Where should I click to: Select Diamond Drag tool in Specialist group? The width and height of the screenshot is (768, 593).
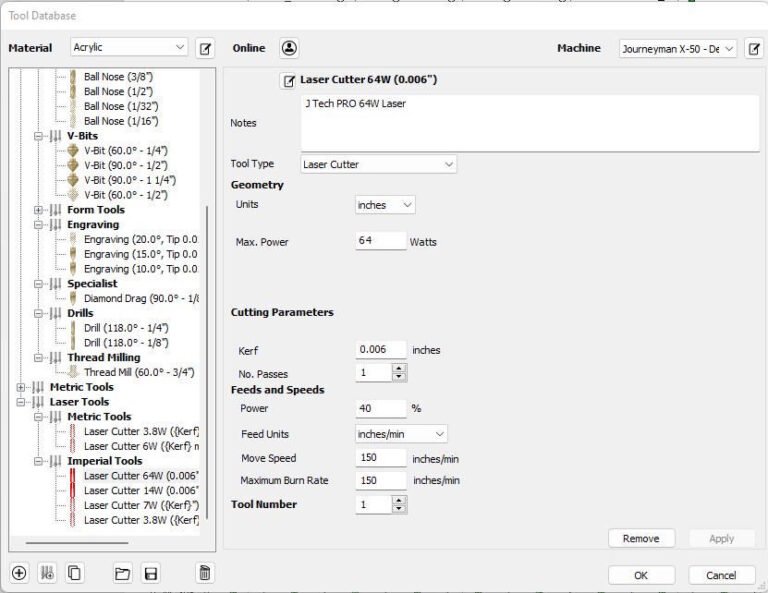[x=140, y=298]
